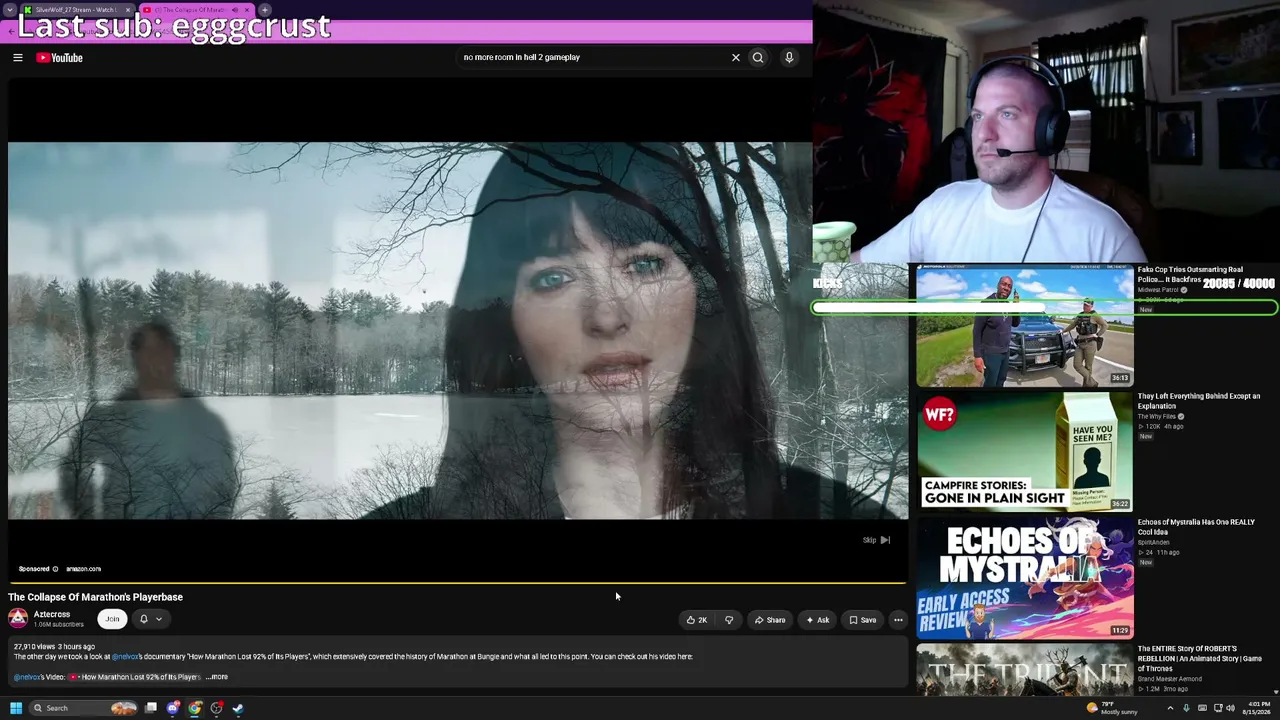The height and width of the screenshot is (720, 1280).
Task: Click the Windows taskbar Search box
Action: point(84,708)
